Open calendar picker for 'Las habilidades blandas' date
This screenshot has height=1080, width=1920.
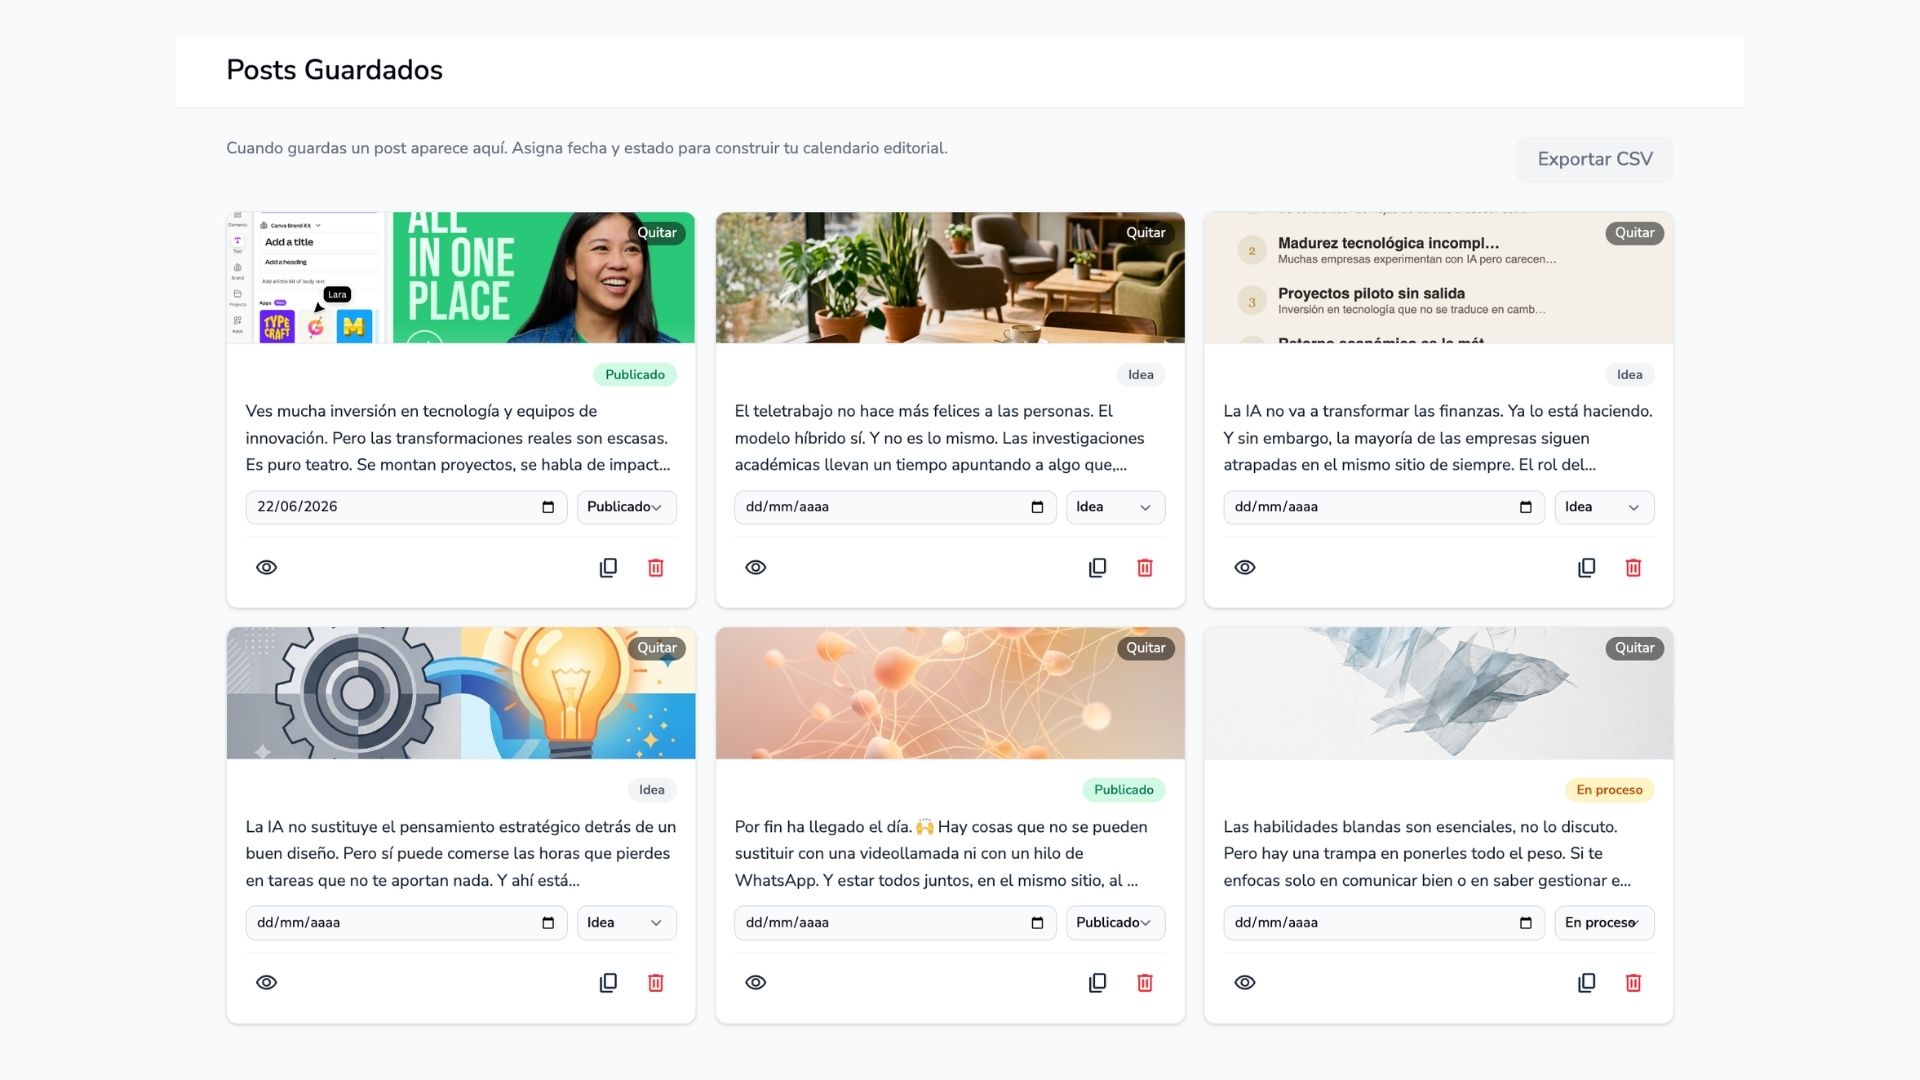tap(1526, 922)
